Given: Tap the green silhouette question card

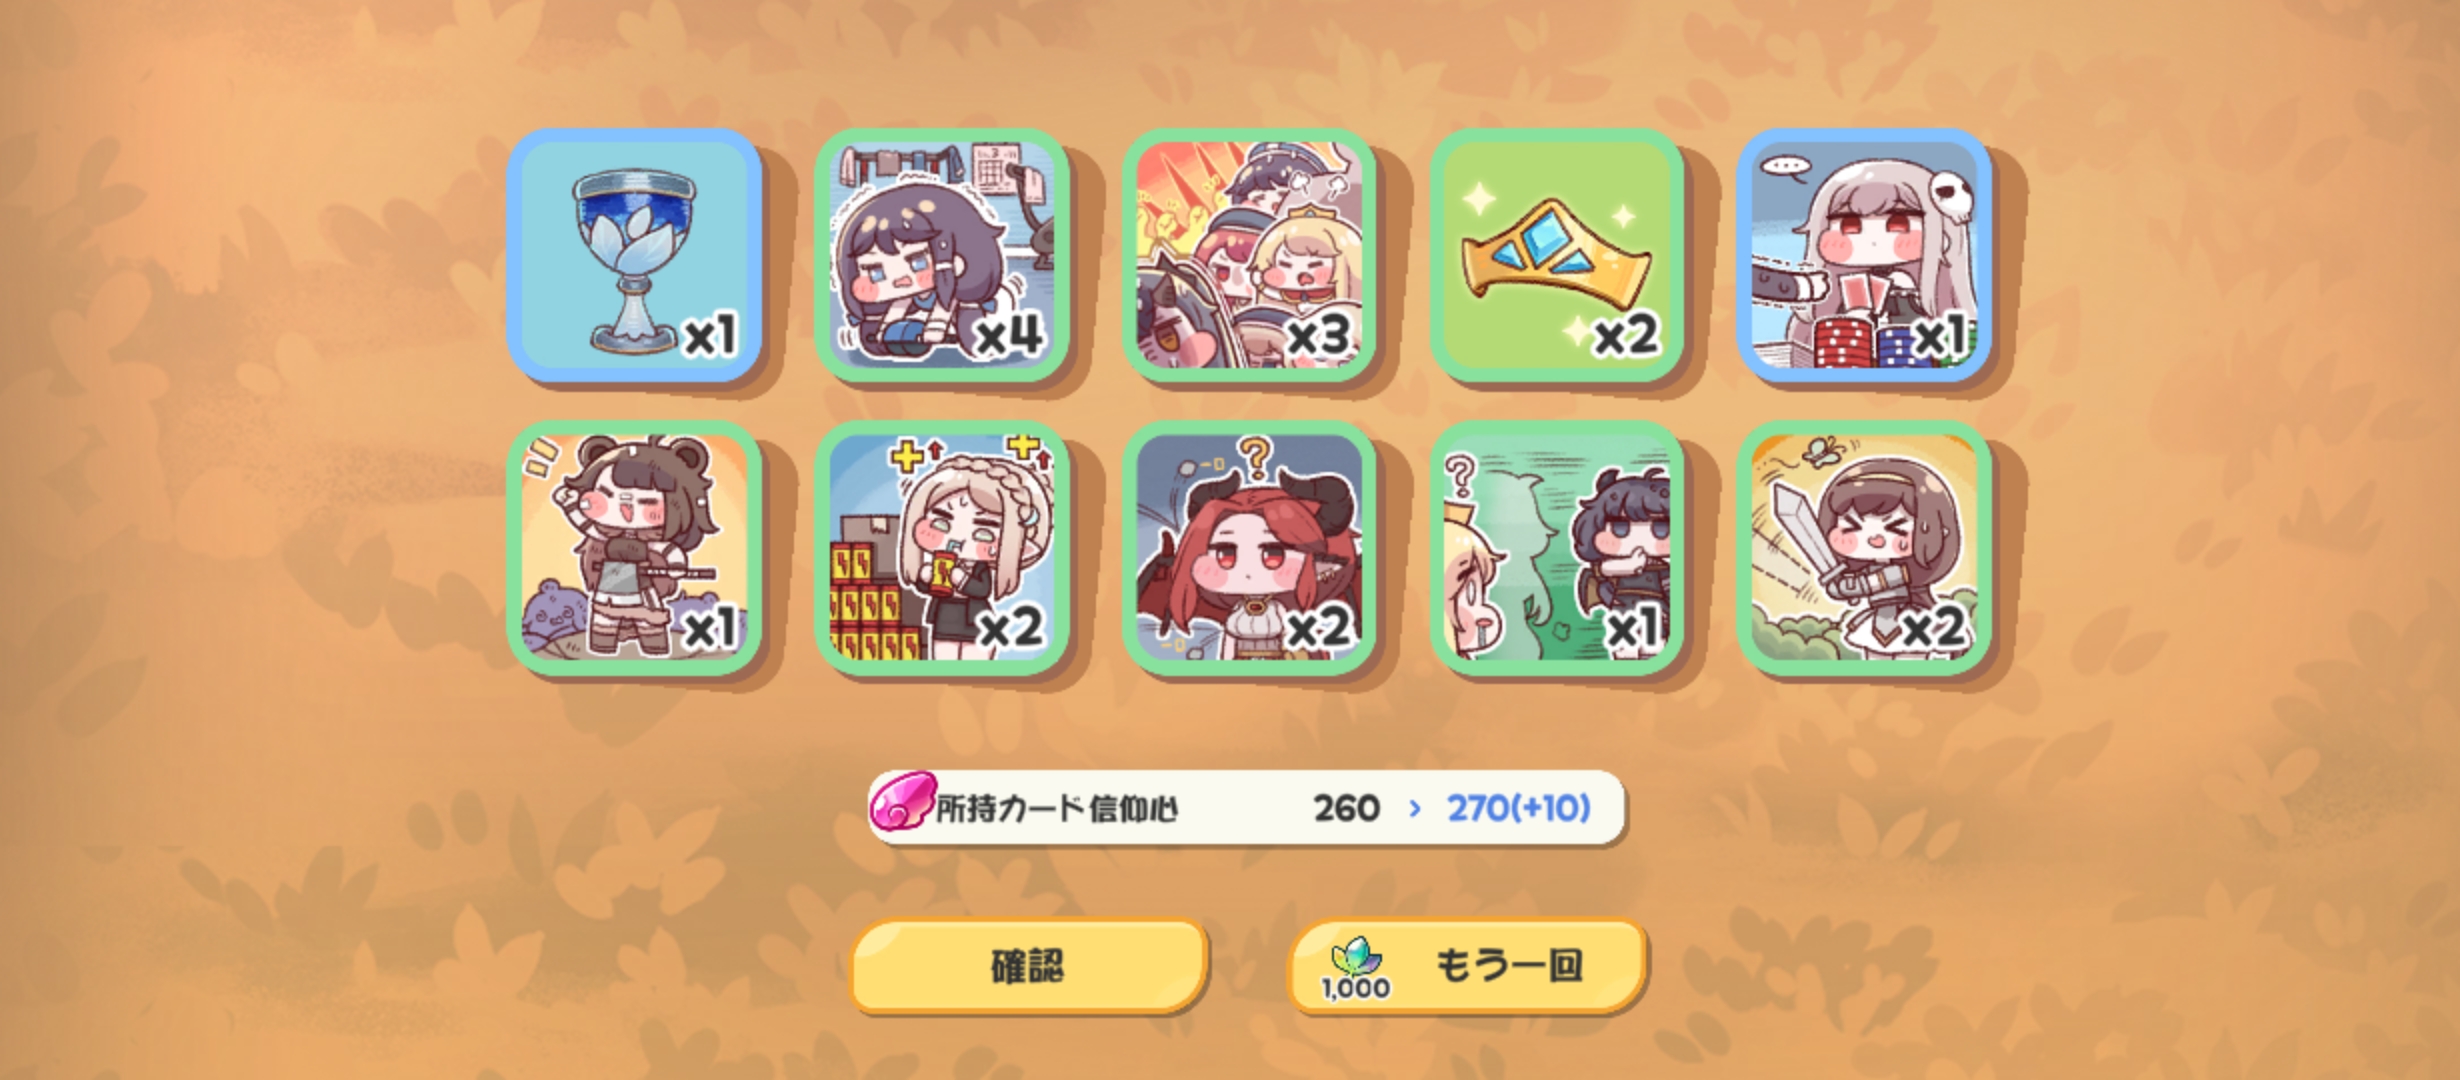Looking at the screenshot, I should tap(1557, 548).
